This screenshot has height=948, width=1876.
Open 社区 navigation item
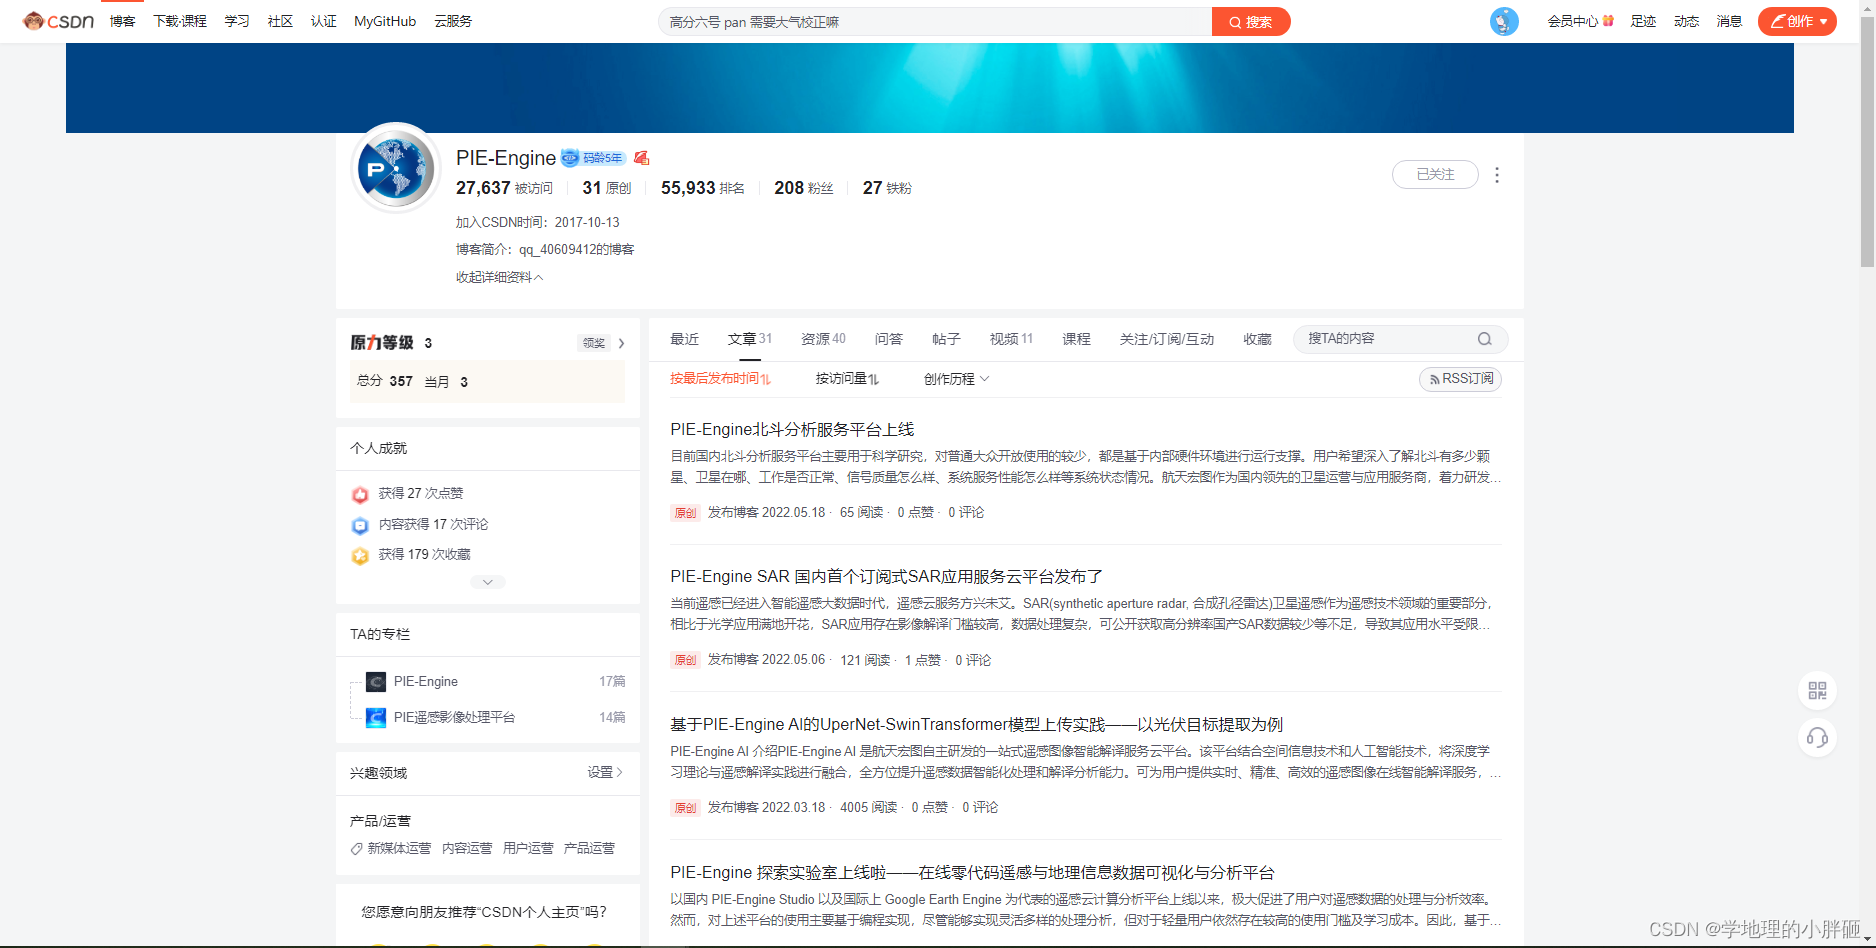[280, 21]
